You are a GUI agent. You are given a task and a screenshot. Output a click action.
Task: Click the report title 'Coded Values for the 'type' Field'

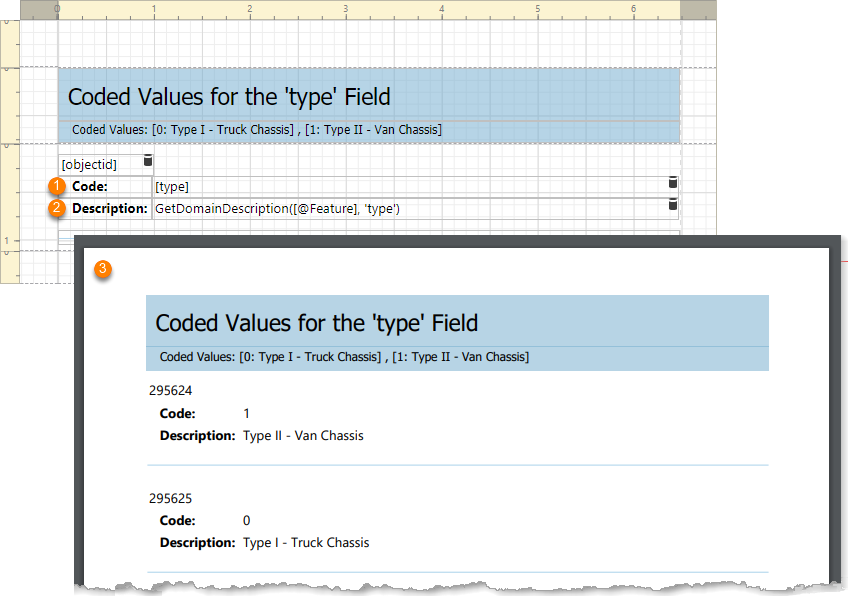pos(229,97)
